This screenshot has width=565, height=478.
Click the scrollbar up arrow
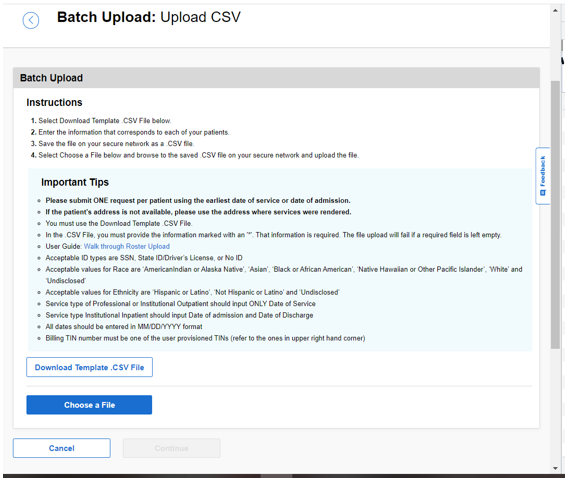coord(555,10)
